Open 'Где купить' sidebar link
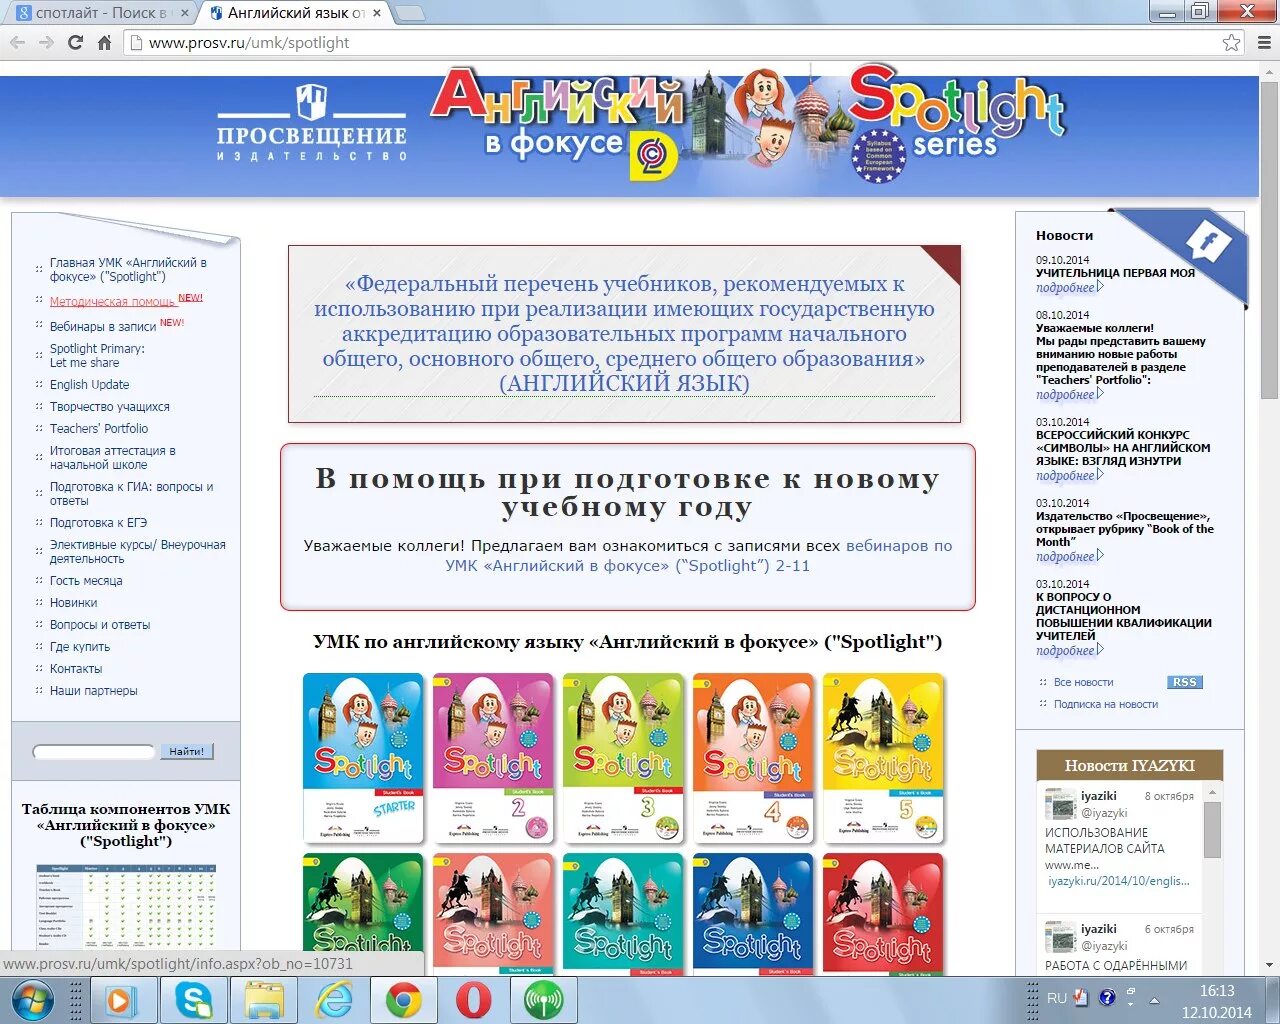The width and height of the screenshot is (1280, 1024). (80, 647)
